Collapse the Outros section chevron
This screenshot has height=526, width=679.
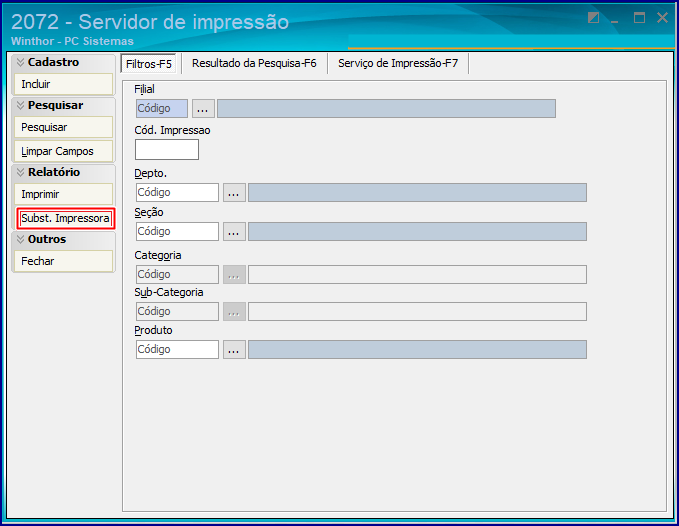click(20, 239)
